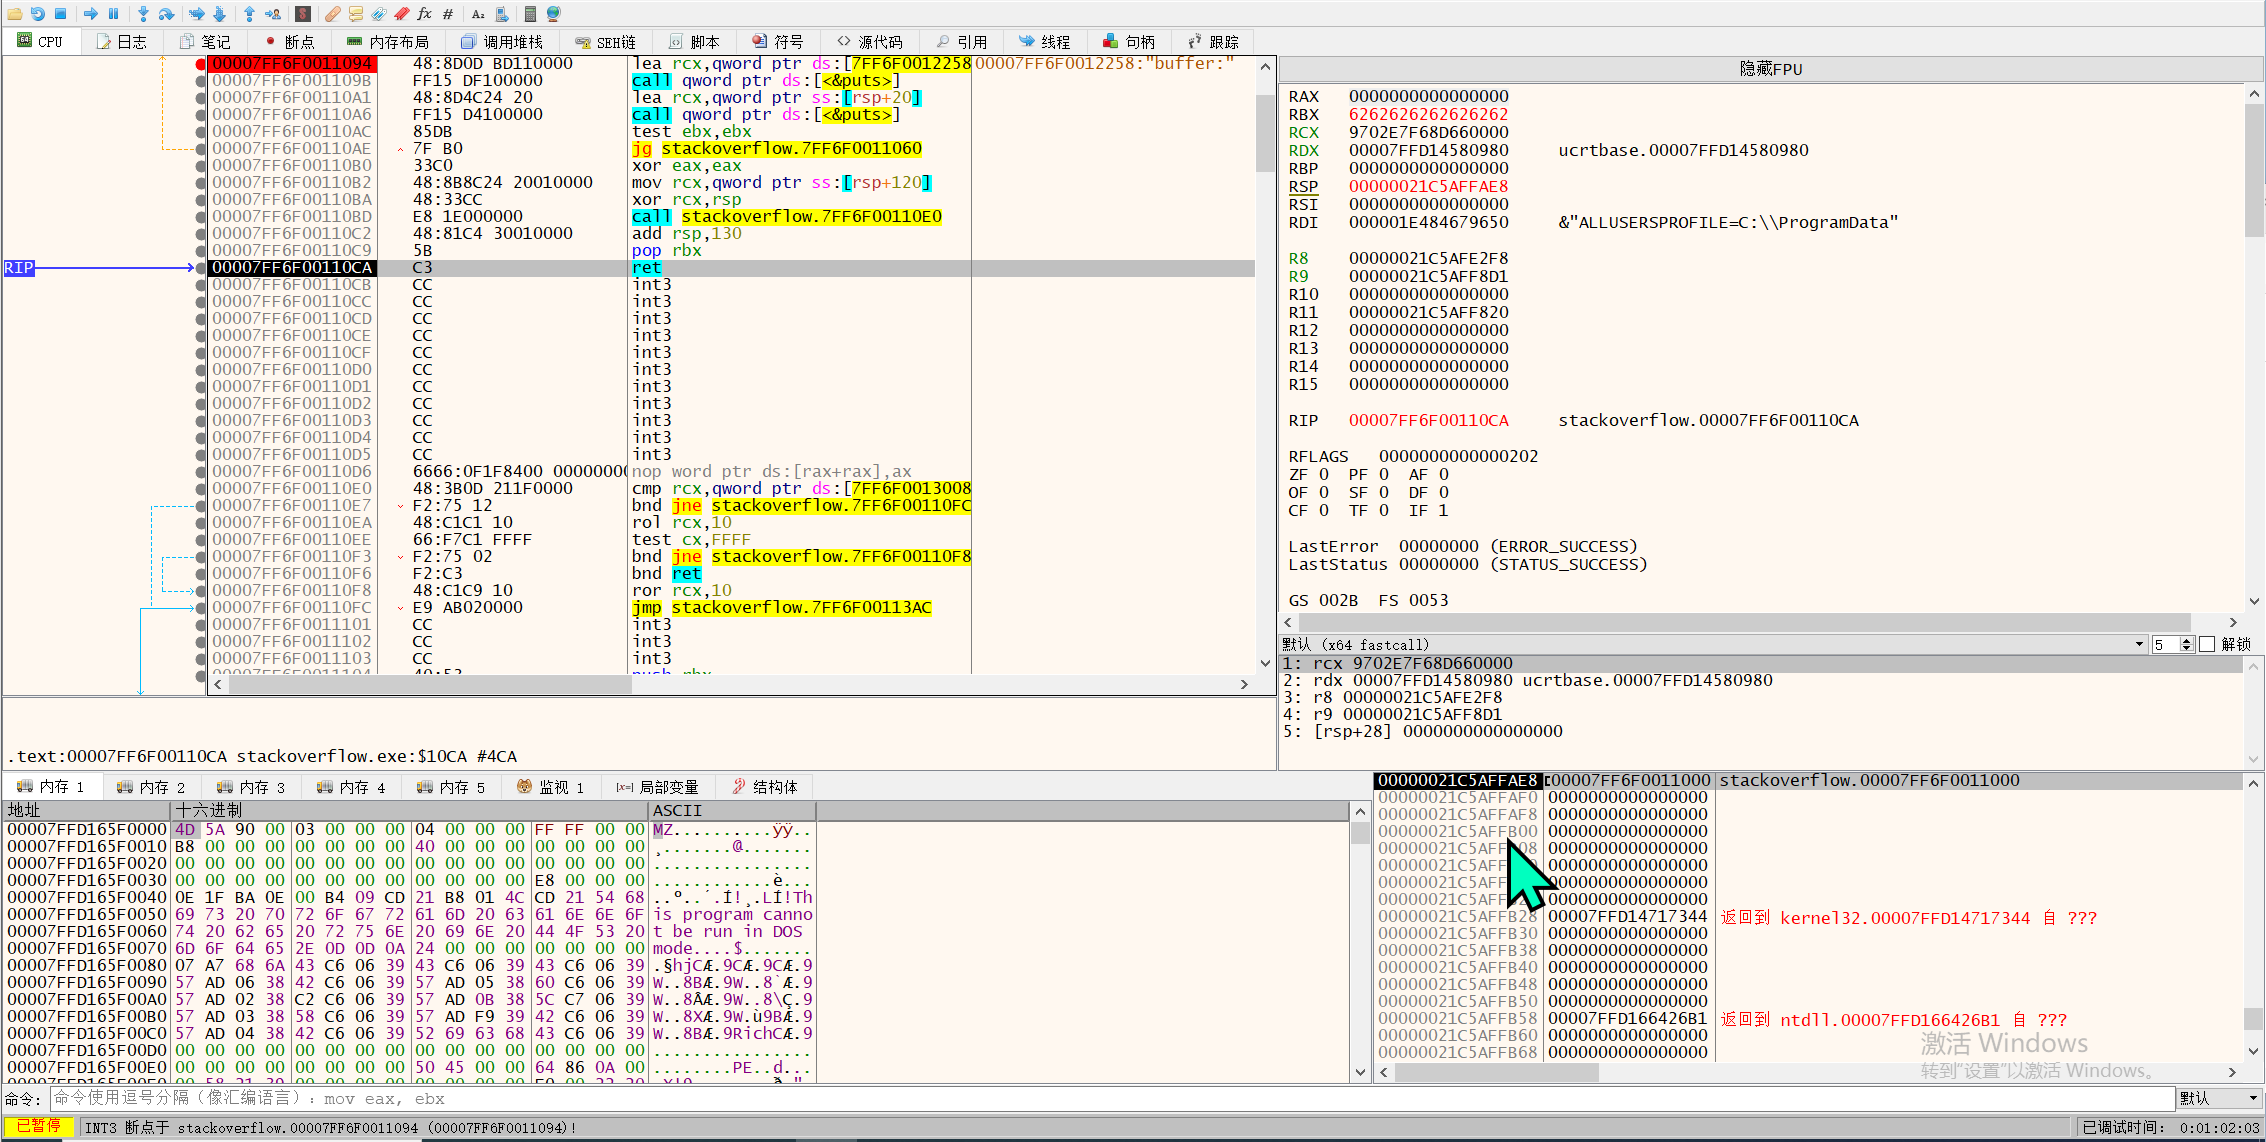The image size is (2266, 1142).
Task: Open the 默认 dropdown beside command bar
Action: point(2219,1097)
